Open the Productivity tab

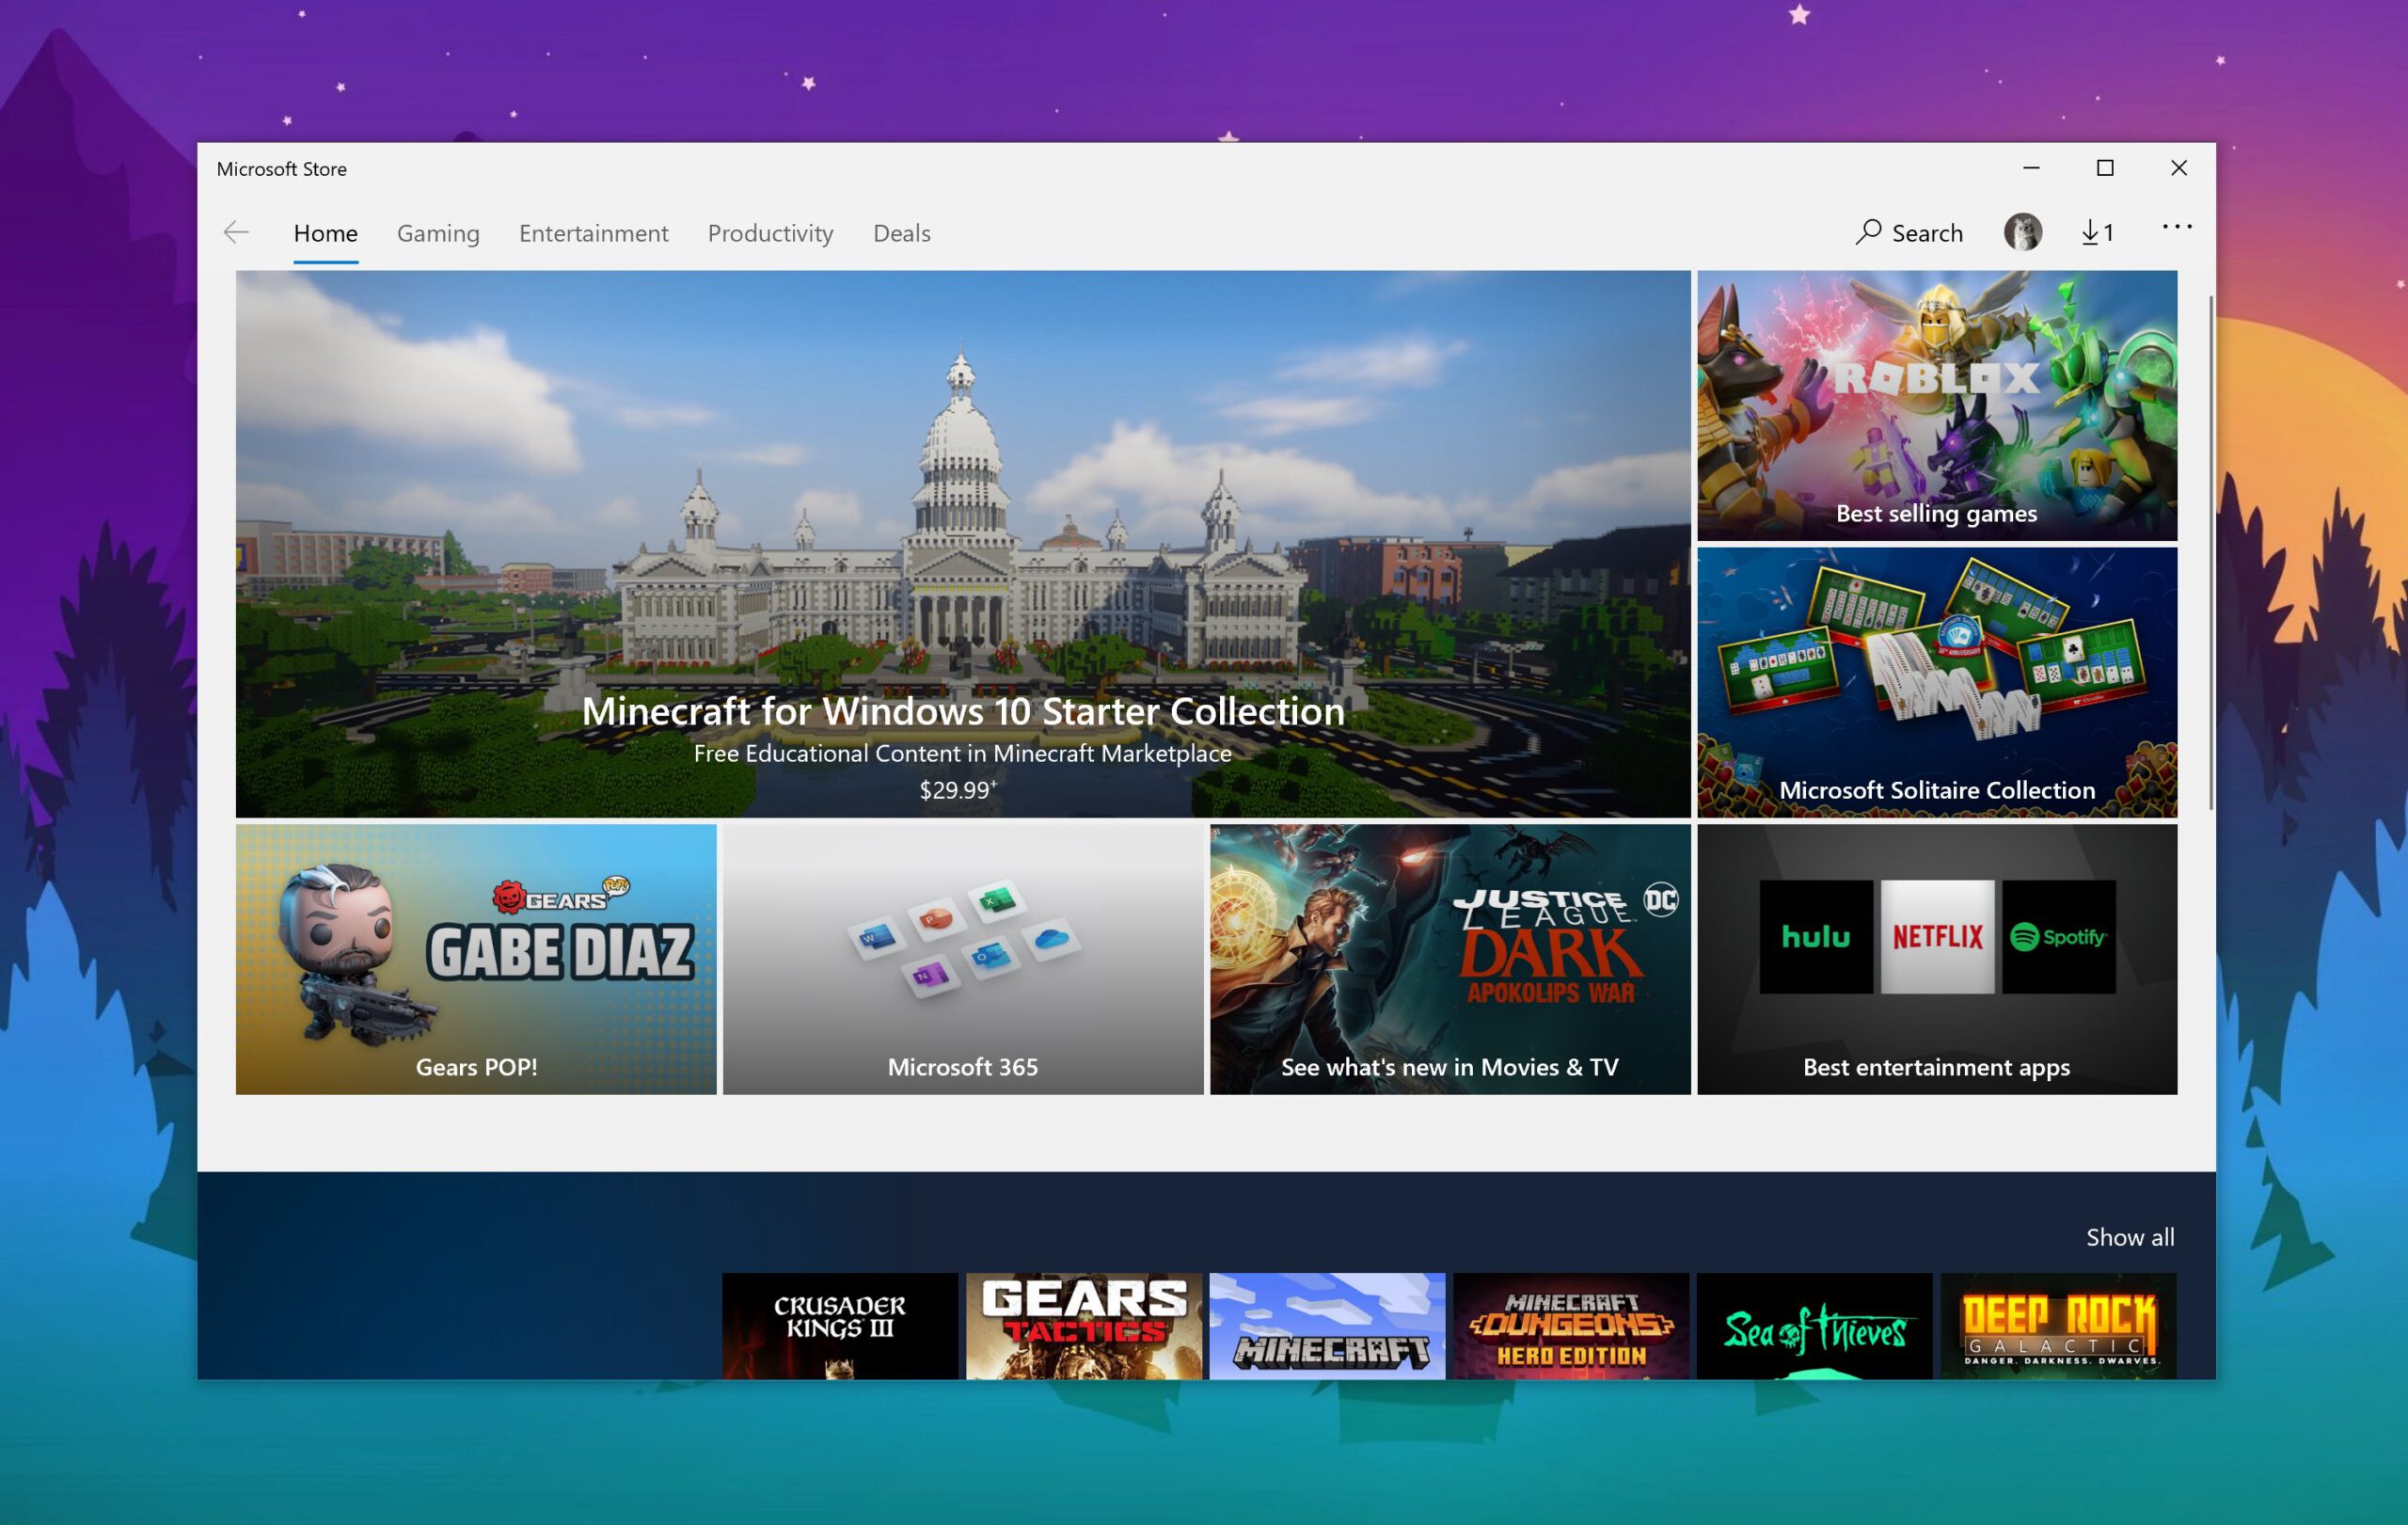click(770, 233)
